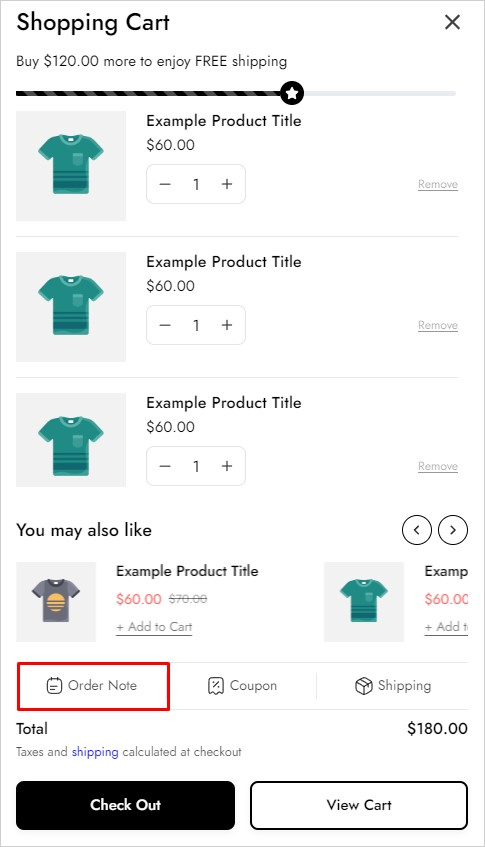Click the first product's quantity value
Screen dimensions: 485x847
[x=196, y=185]
